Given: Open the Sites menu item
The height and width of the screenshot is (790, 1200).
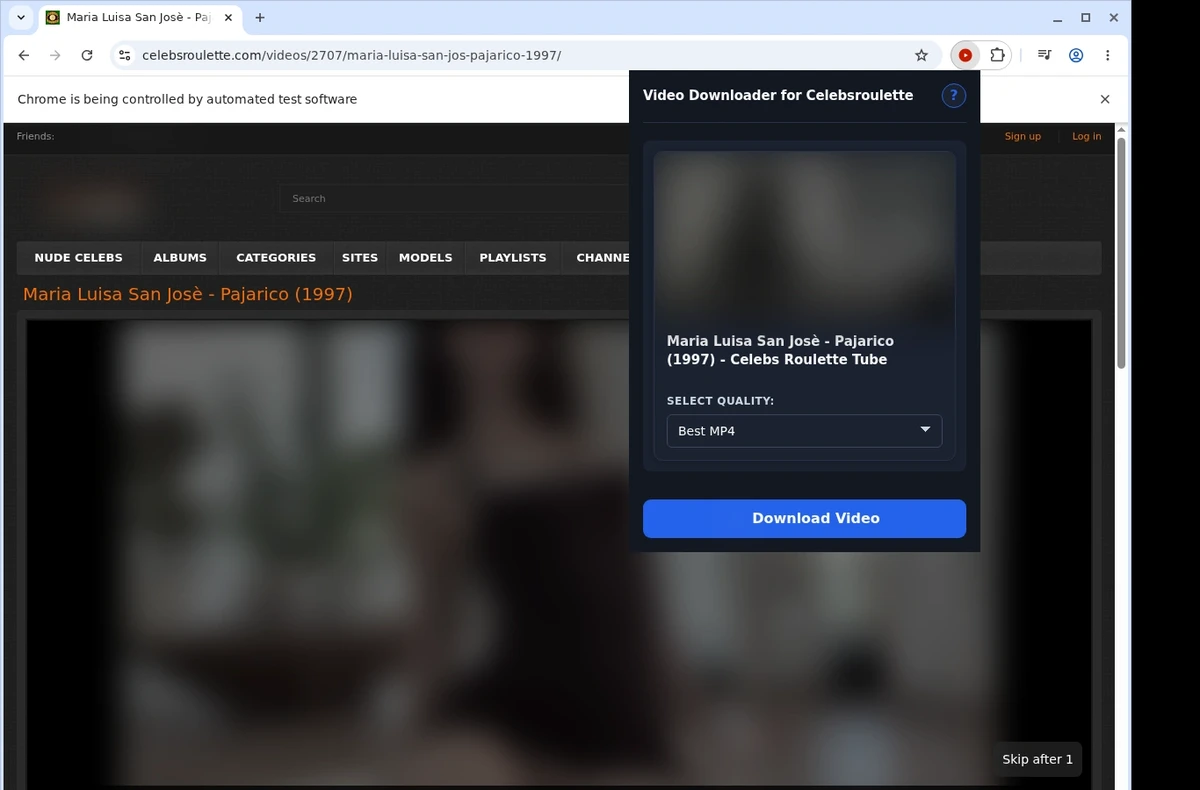Looking at the screenshot, I should (360, 257).
